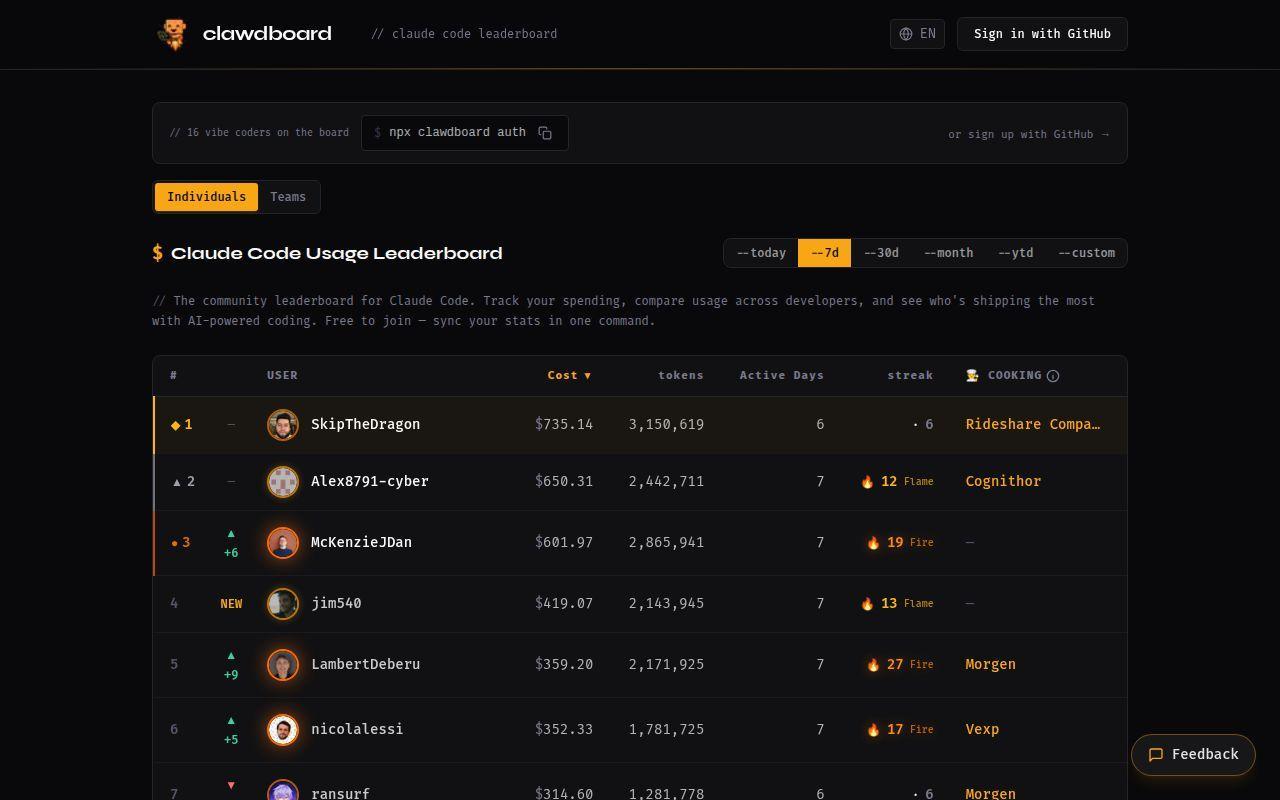
Task: Open the globe EN language selector
Action: (x=917, y=34)
